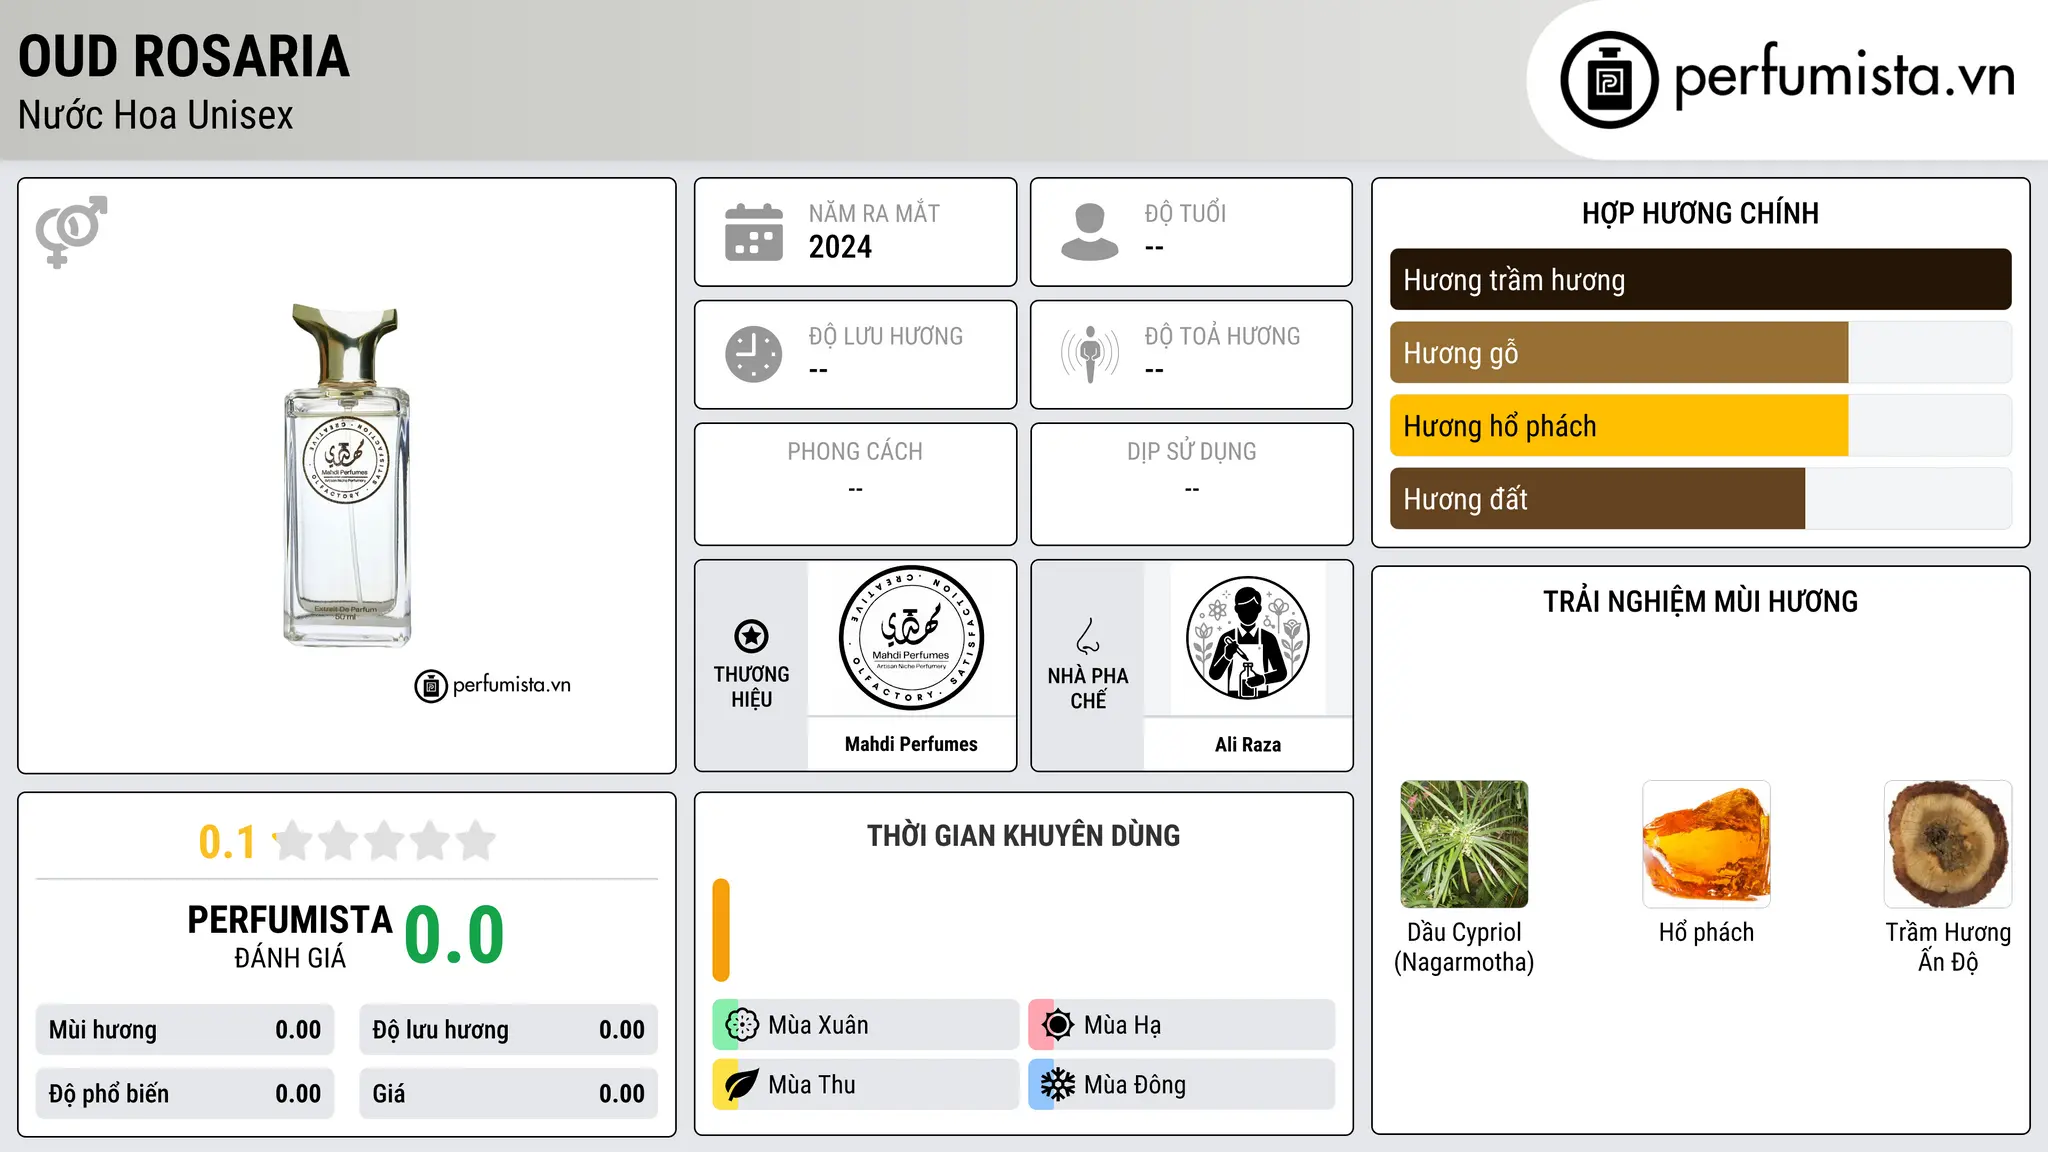
Task: Click the snowflake icon for Mùa Đông
Action: click(x=1058, y=1085)
